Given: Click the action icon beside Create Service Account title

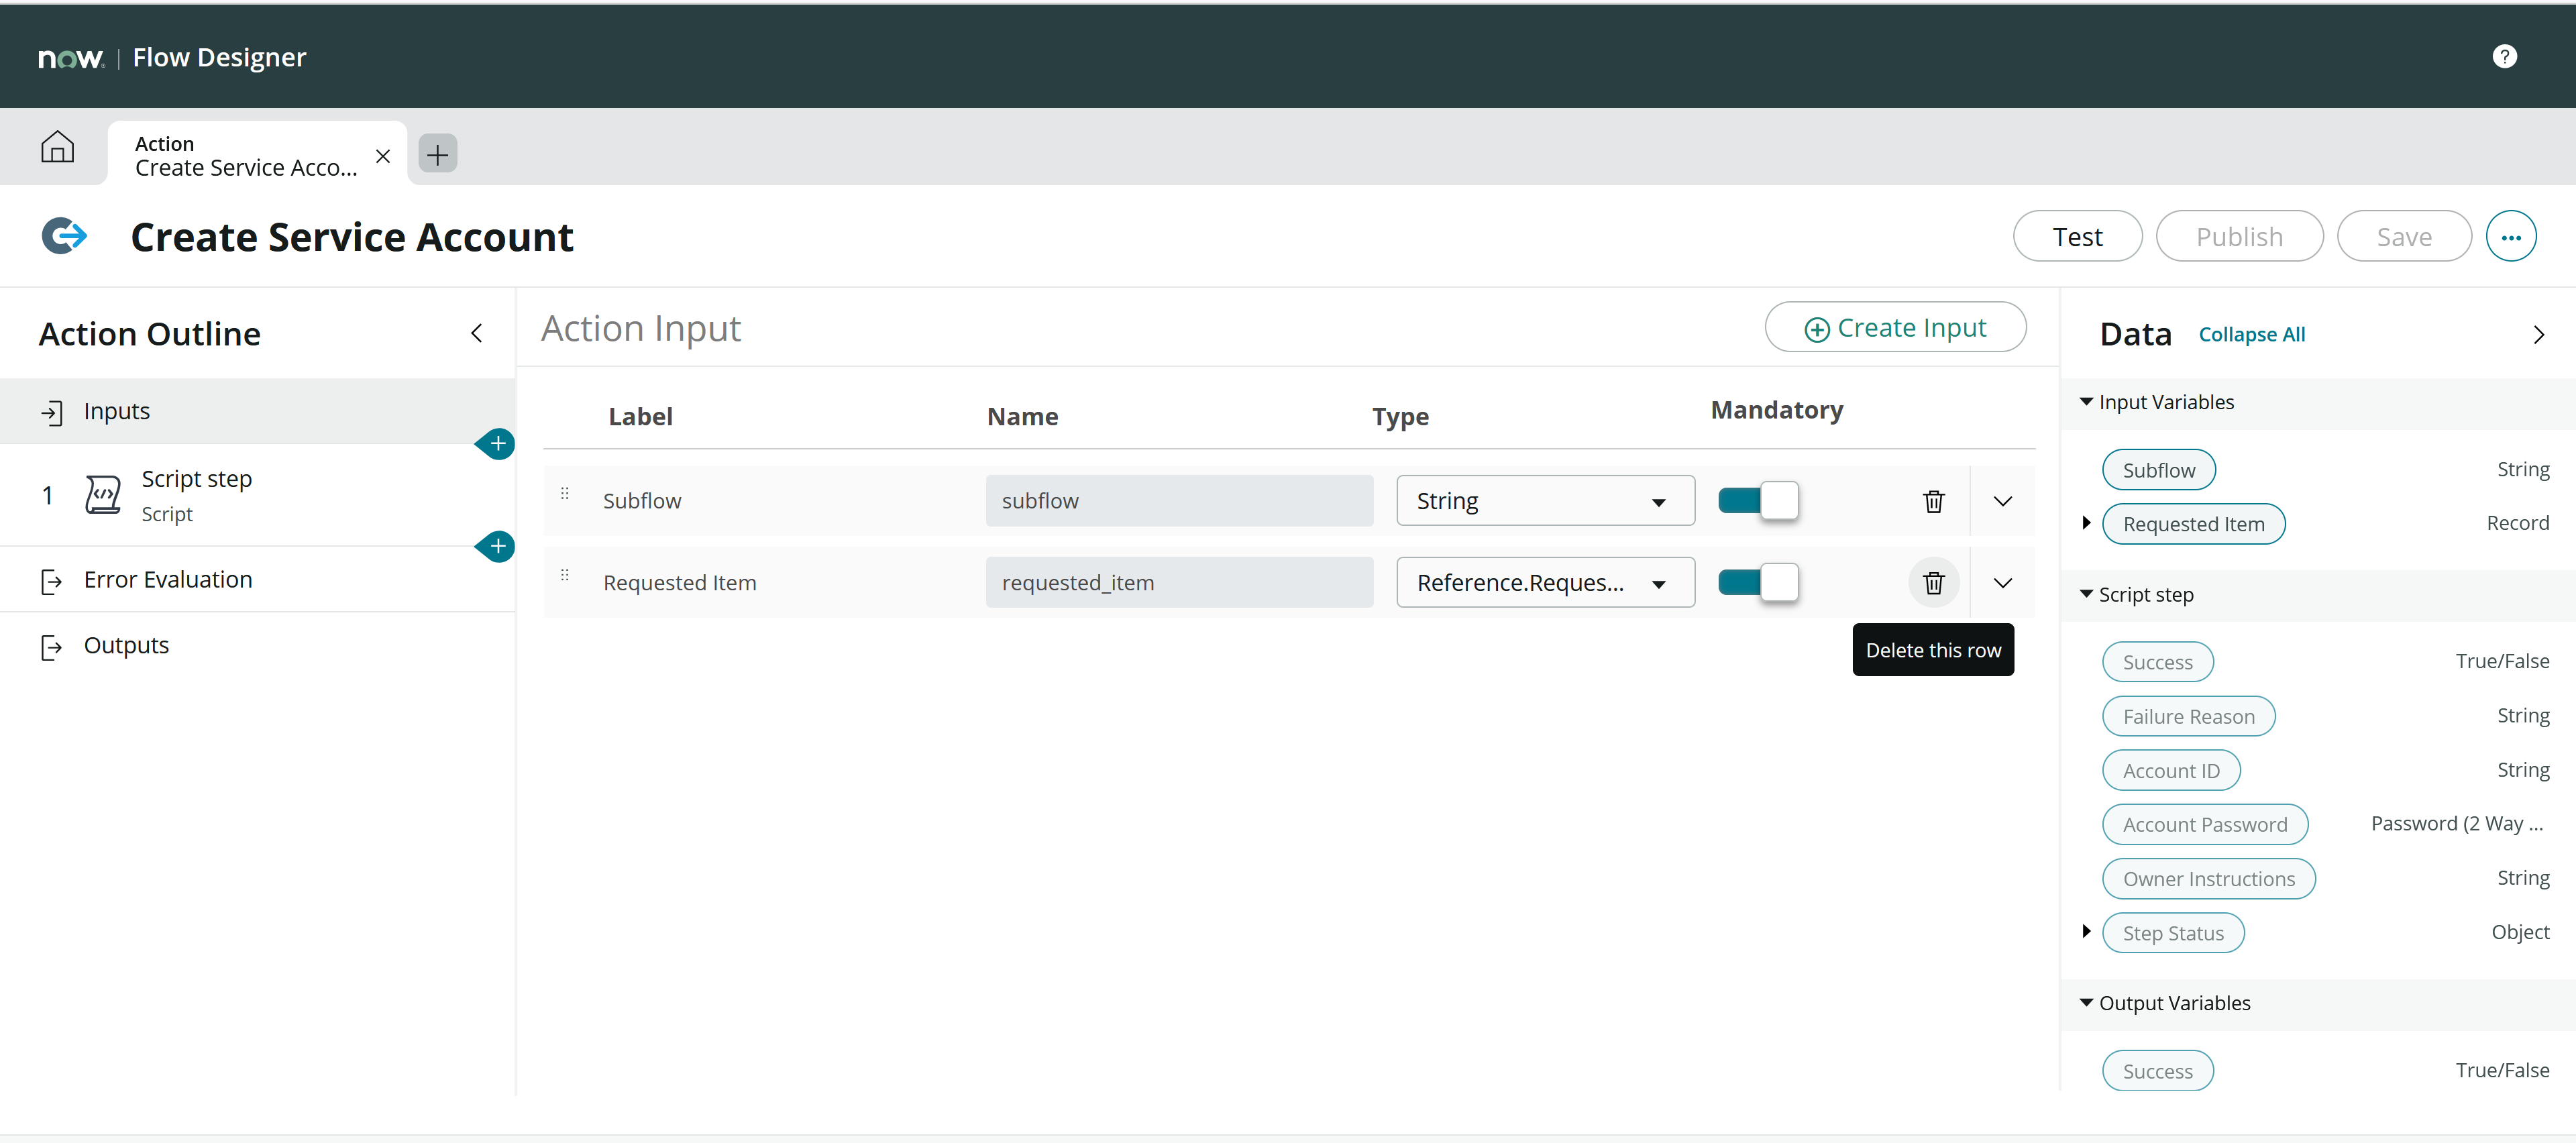Looking at the screenshot, I should point(64,236).
